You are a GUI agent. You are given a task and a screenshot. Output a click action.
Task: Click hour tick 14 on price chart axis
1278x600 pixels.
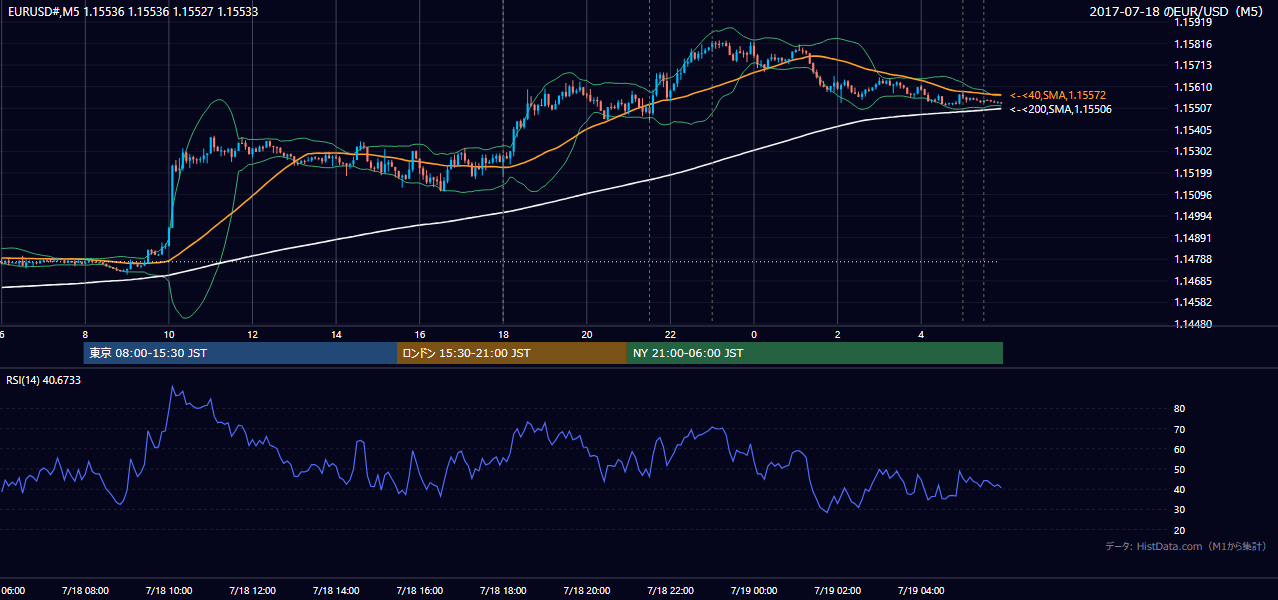tap(336, 335)
